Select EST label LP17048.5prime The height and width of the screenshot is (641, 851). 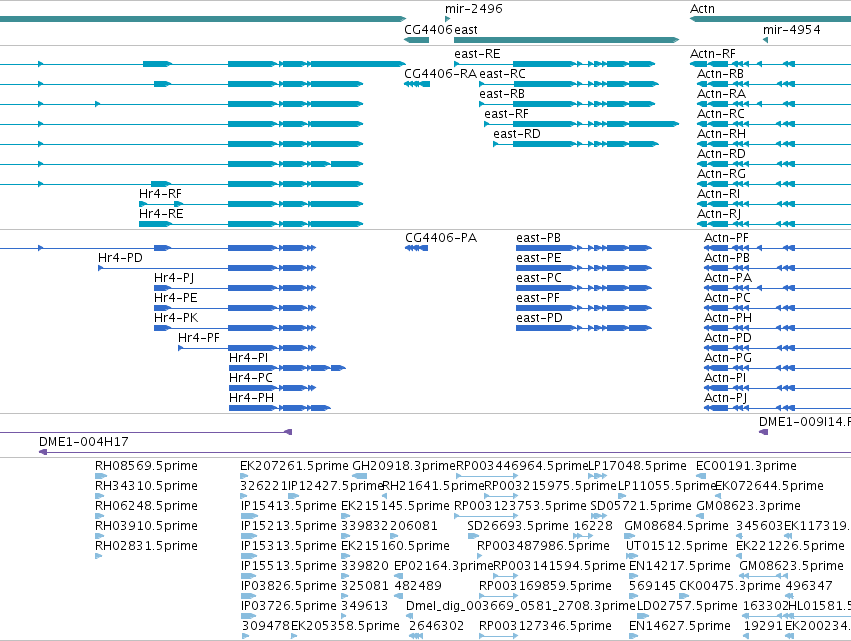(x=638, y=466)
